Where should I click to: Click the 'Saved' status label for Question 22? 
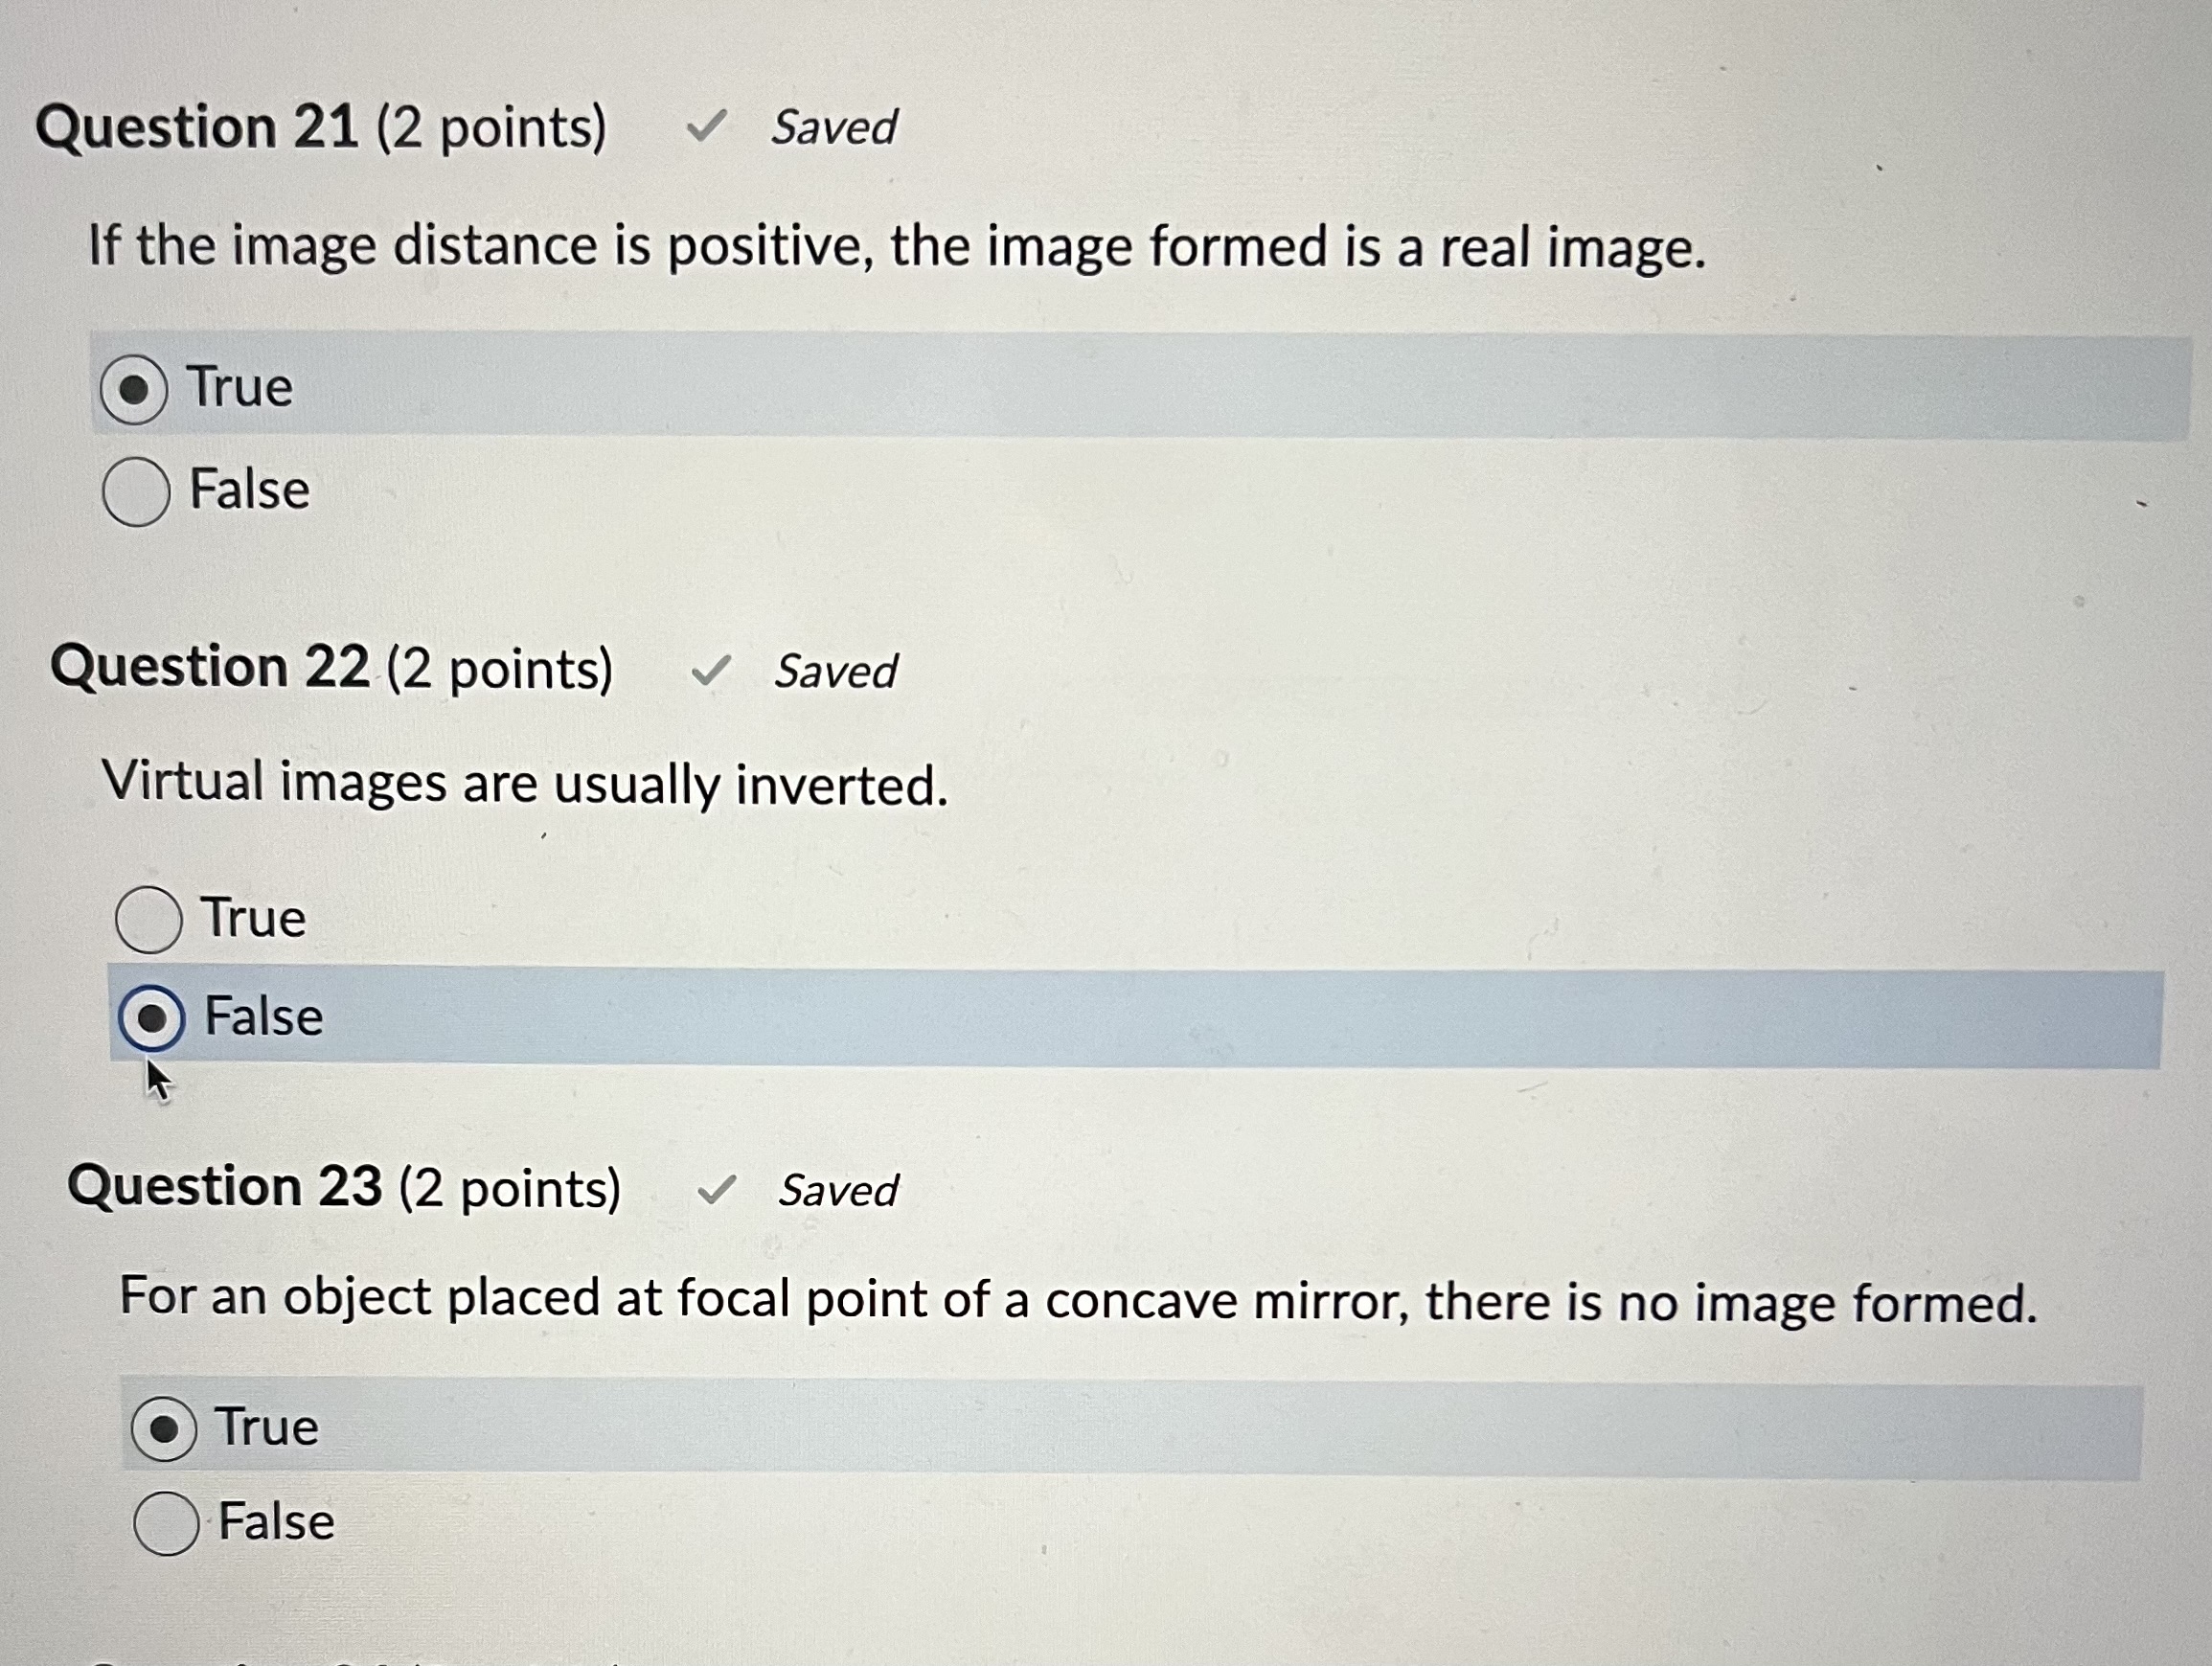[x=837, y=673]
